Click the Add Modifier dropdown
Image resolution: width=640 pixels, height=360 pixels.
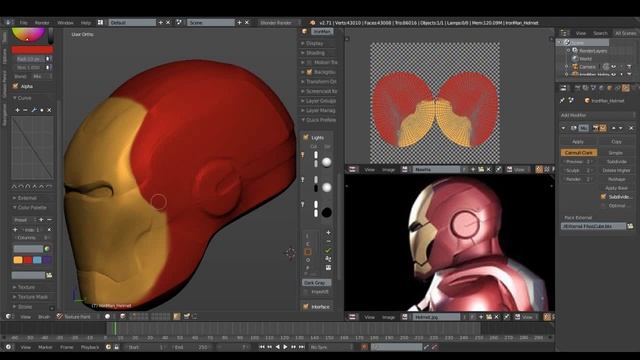598,115
